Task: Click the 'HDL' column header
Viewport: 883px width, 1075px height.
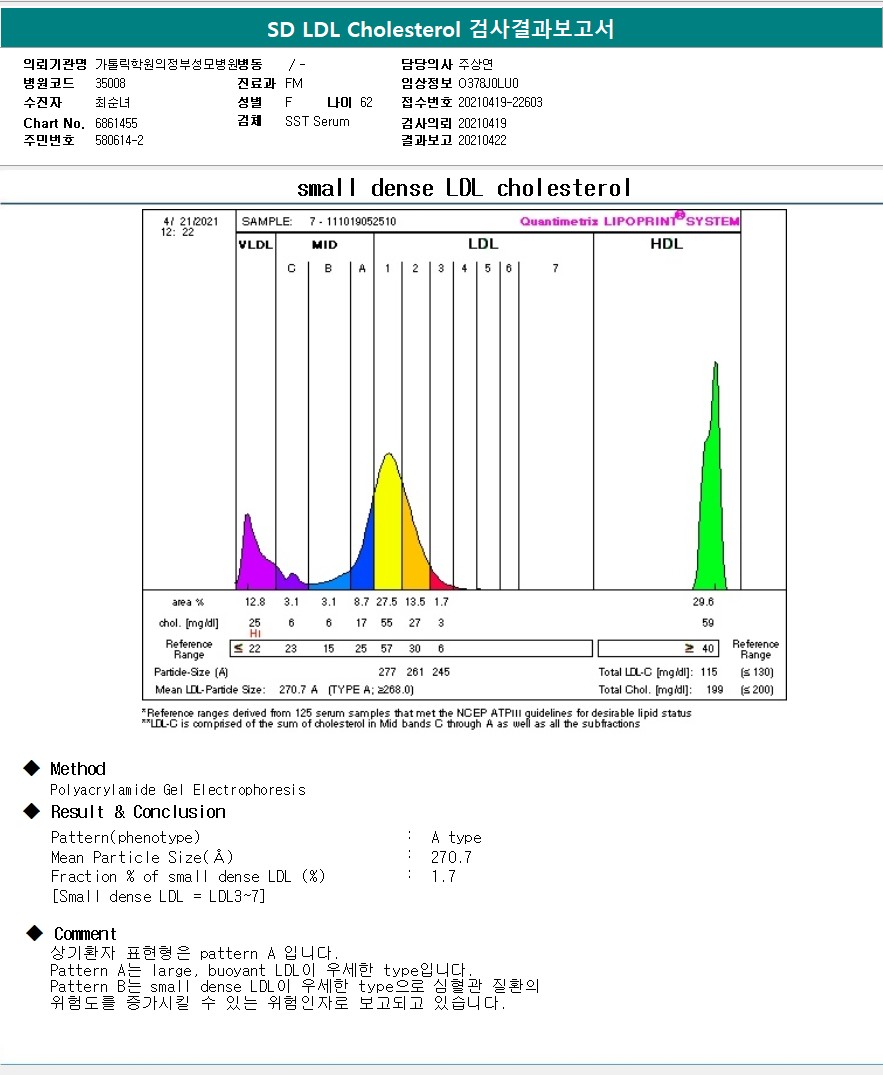Action: click(666, 244)
